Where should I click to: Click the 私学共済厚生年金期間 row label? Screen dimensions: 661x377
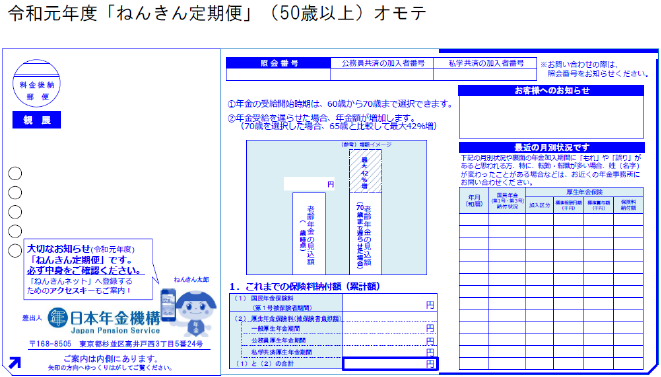tap(281, 352)
